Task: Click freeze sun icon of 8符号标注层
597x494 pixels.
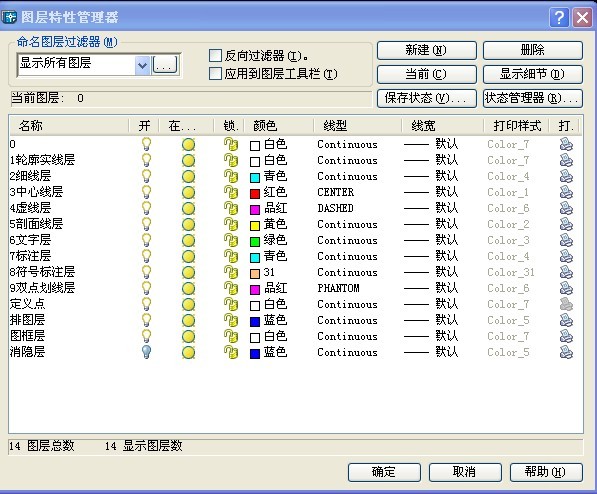Action: (x=188, y=272)
